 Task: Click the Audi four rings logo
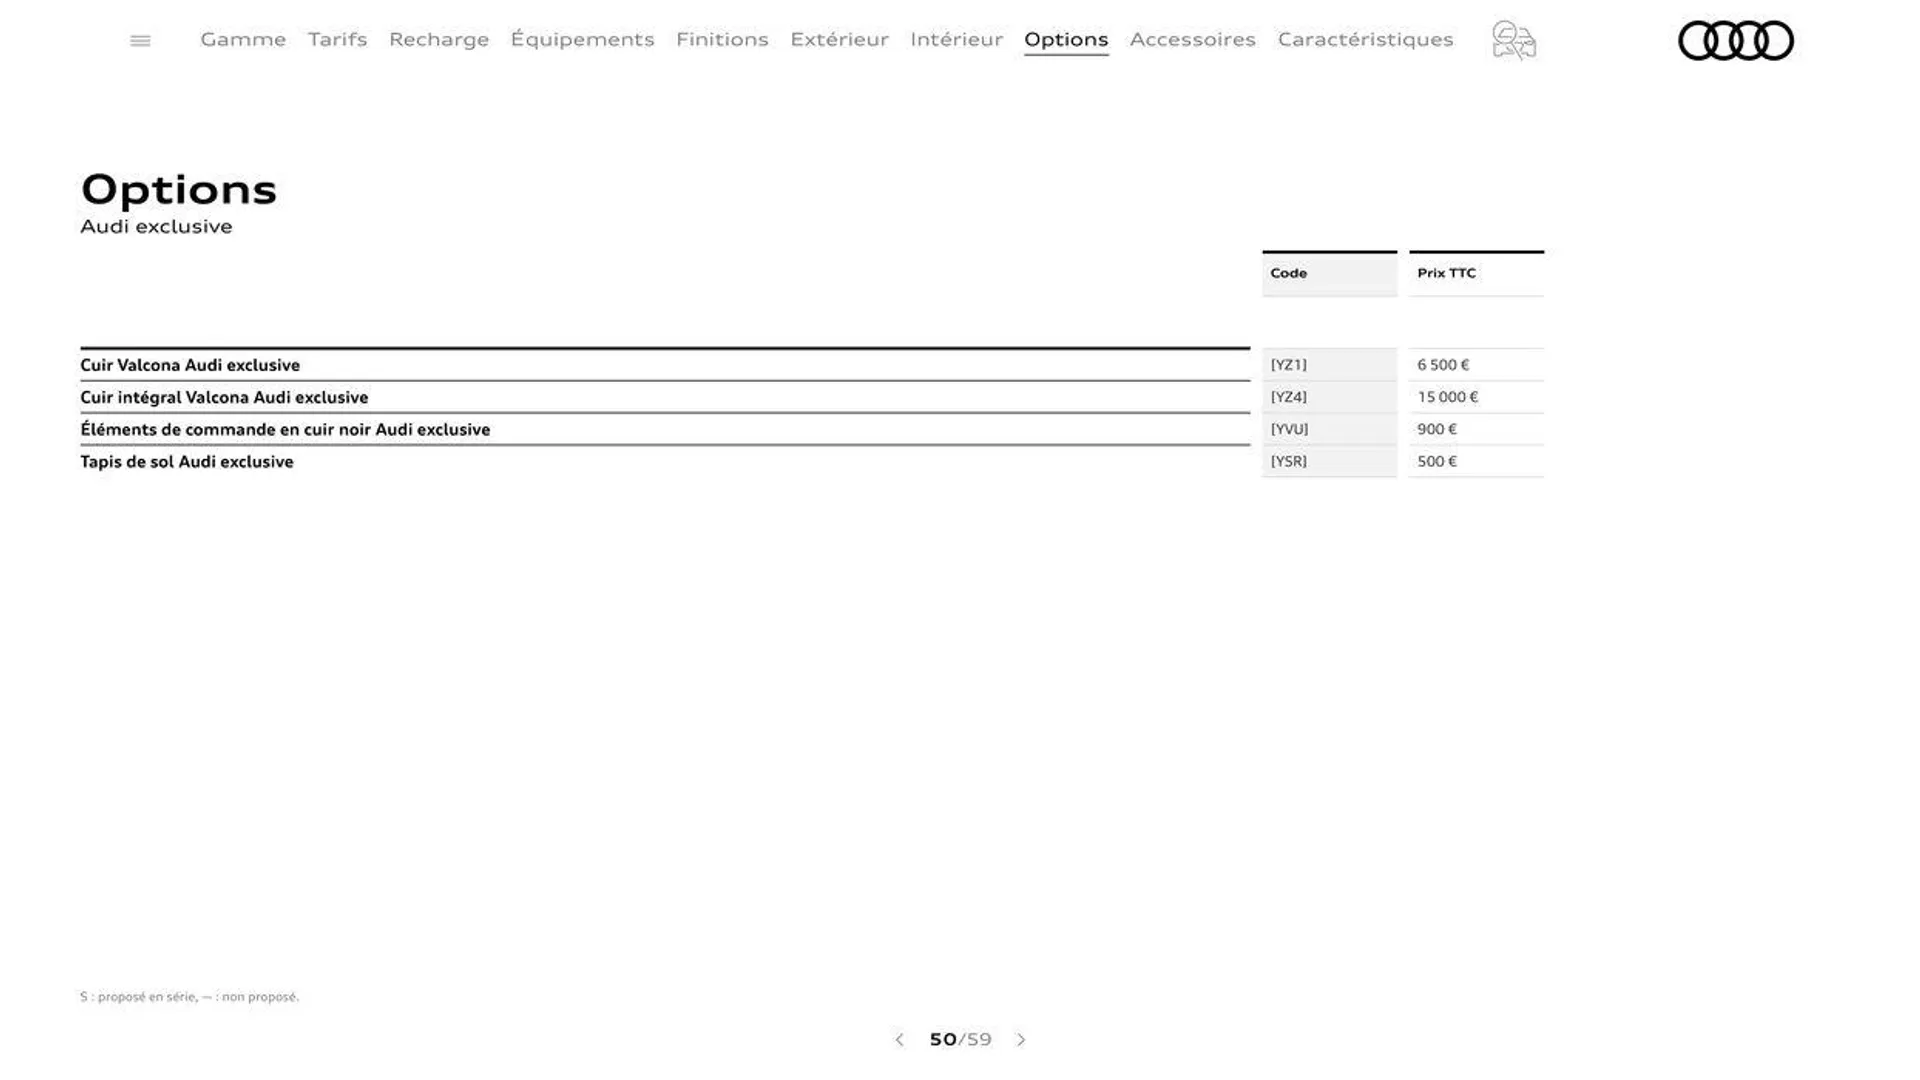pyautogui.click(x=1735, y=41)
